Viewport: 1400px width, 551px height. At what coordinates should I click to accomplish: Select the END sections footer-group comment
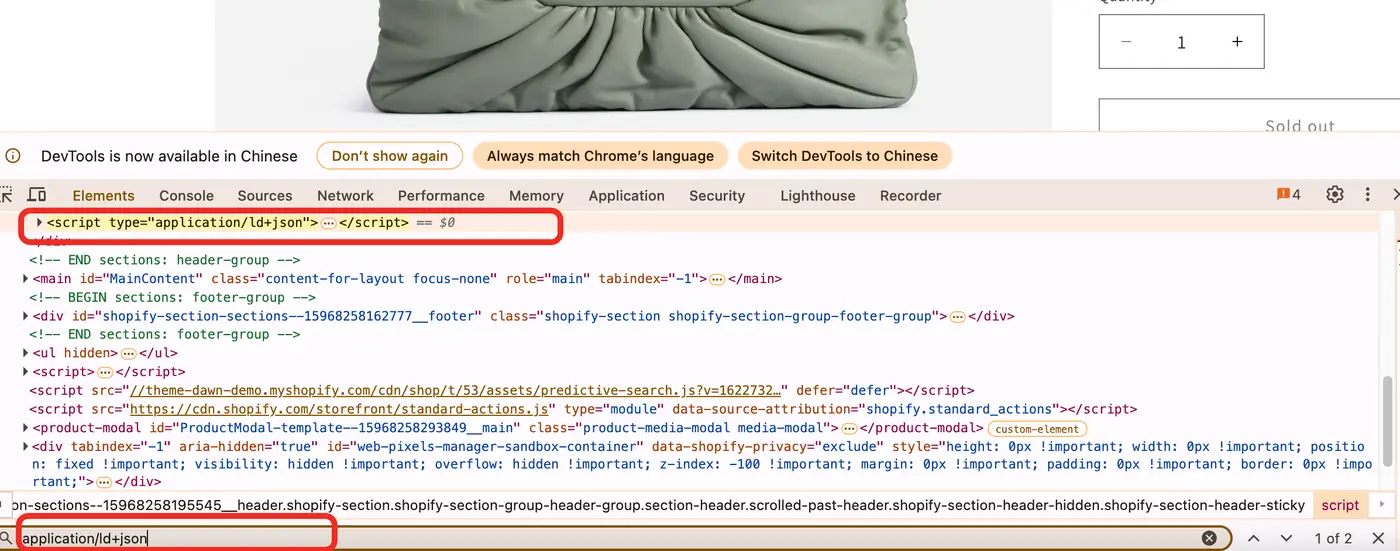tap(165, 335)
